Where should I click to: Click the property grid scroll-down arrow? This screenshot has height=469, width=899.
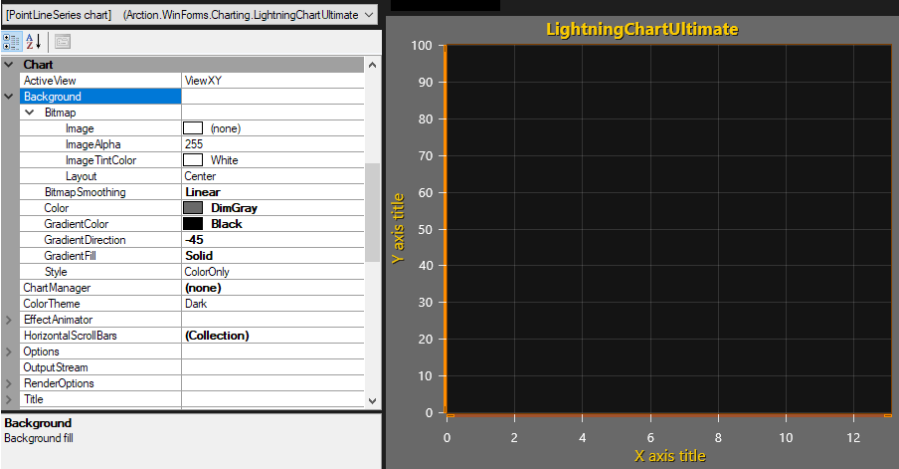pyautogui.click(x=372, y=401)
